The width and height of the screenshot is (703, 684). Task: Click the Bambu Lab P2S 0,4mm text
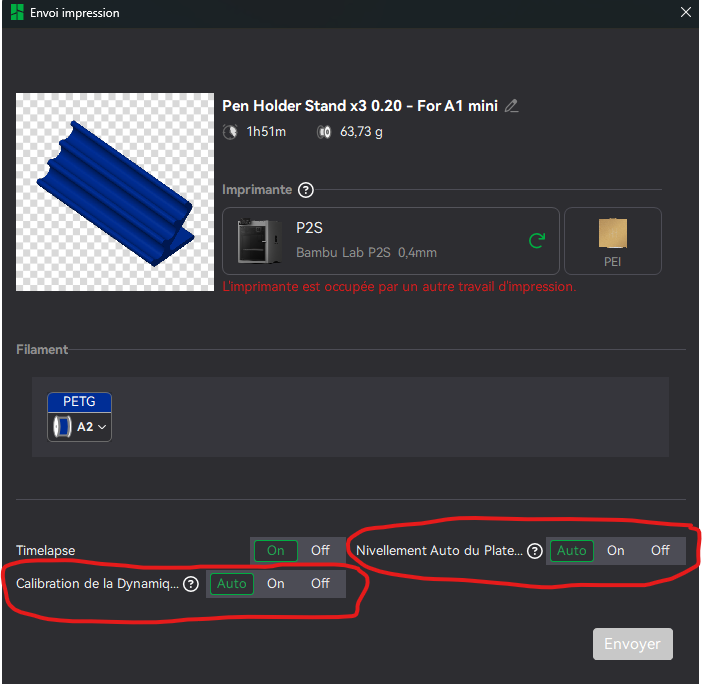366,253
